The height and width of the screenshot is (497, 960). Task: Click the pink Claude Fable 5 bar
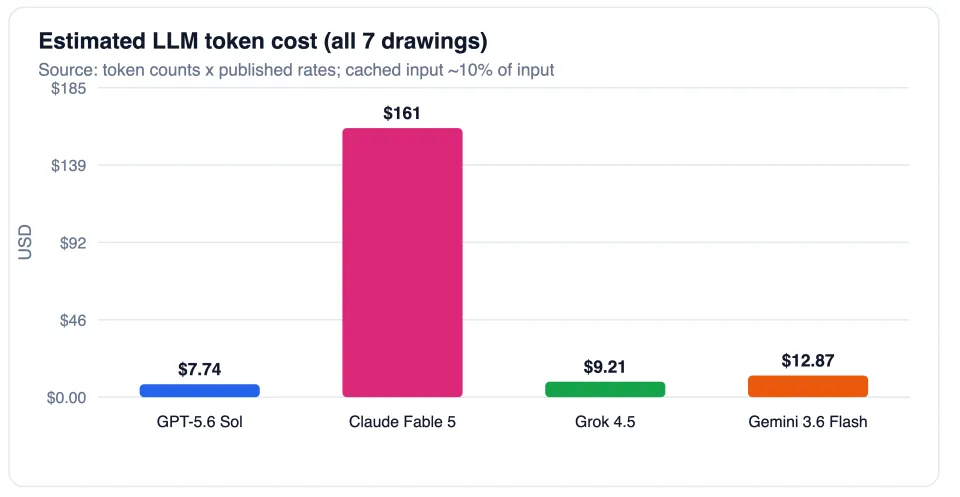tap(402, 263)
